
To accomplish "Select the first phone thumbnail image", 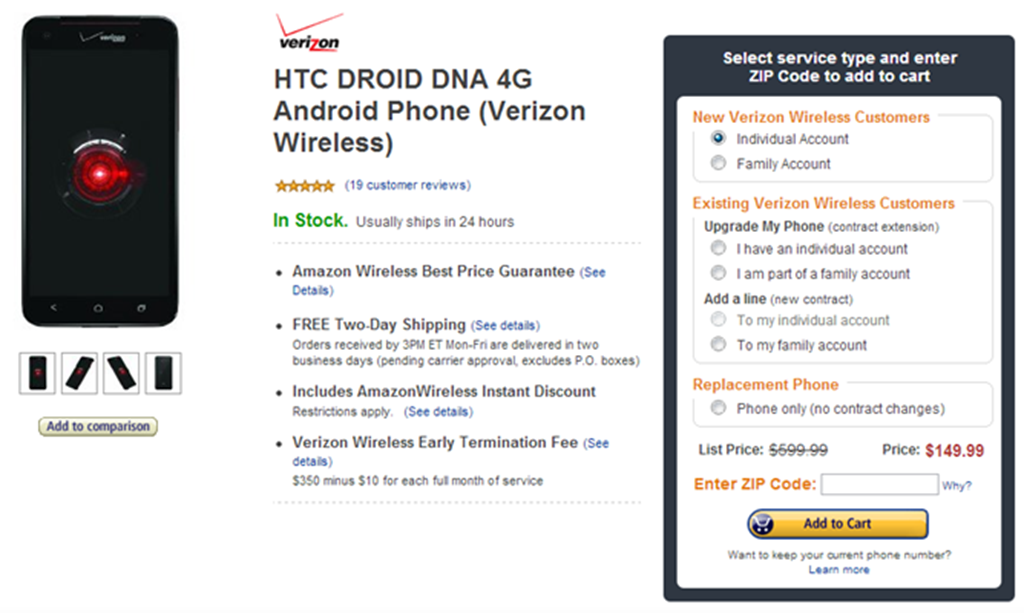I will [39, 373].
